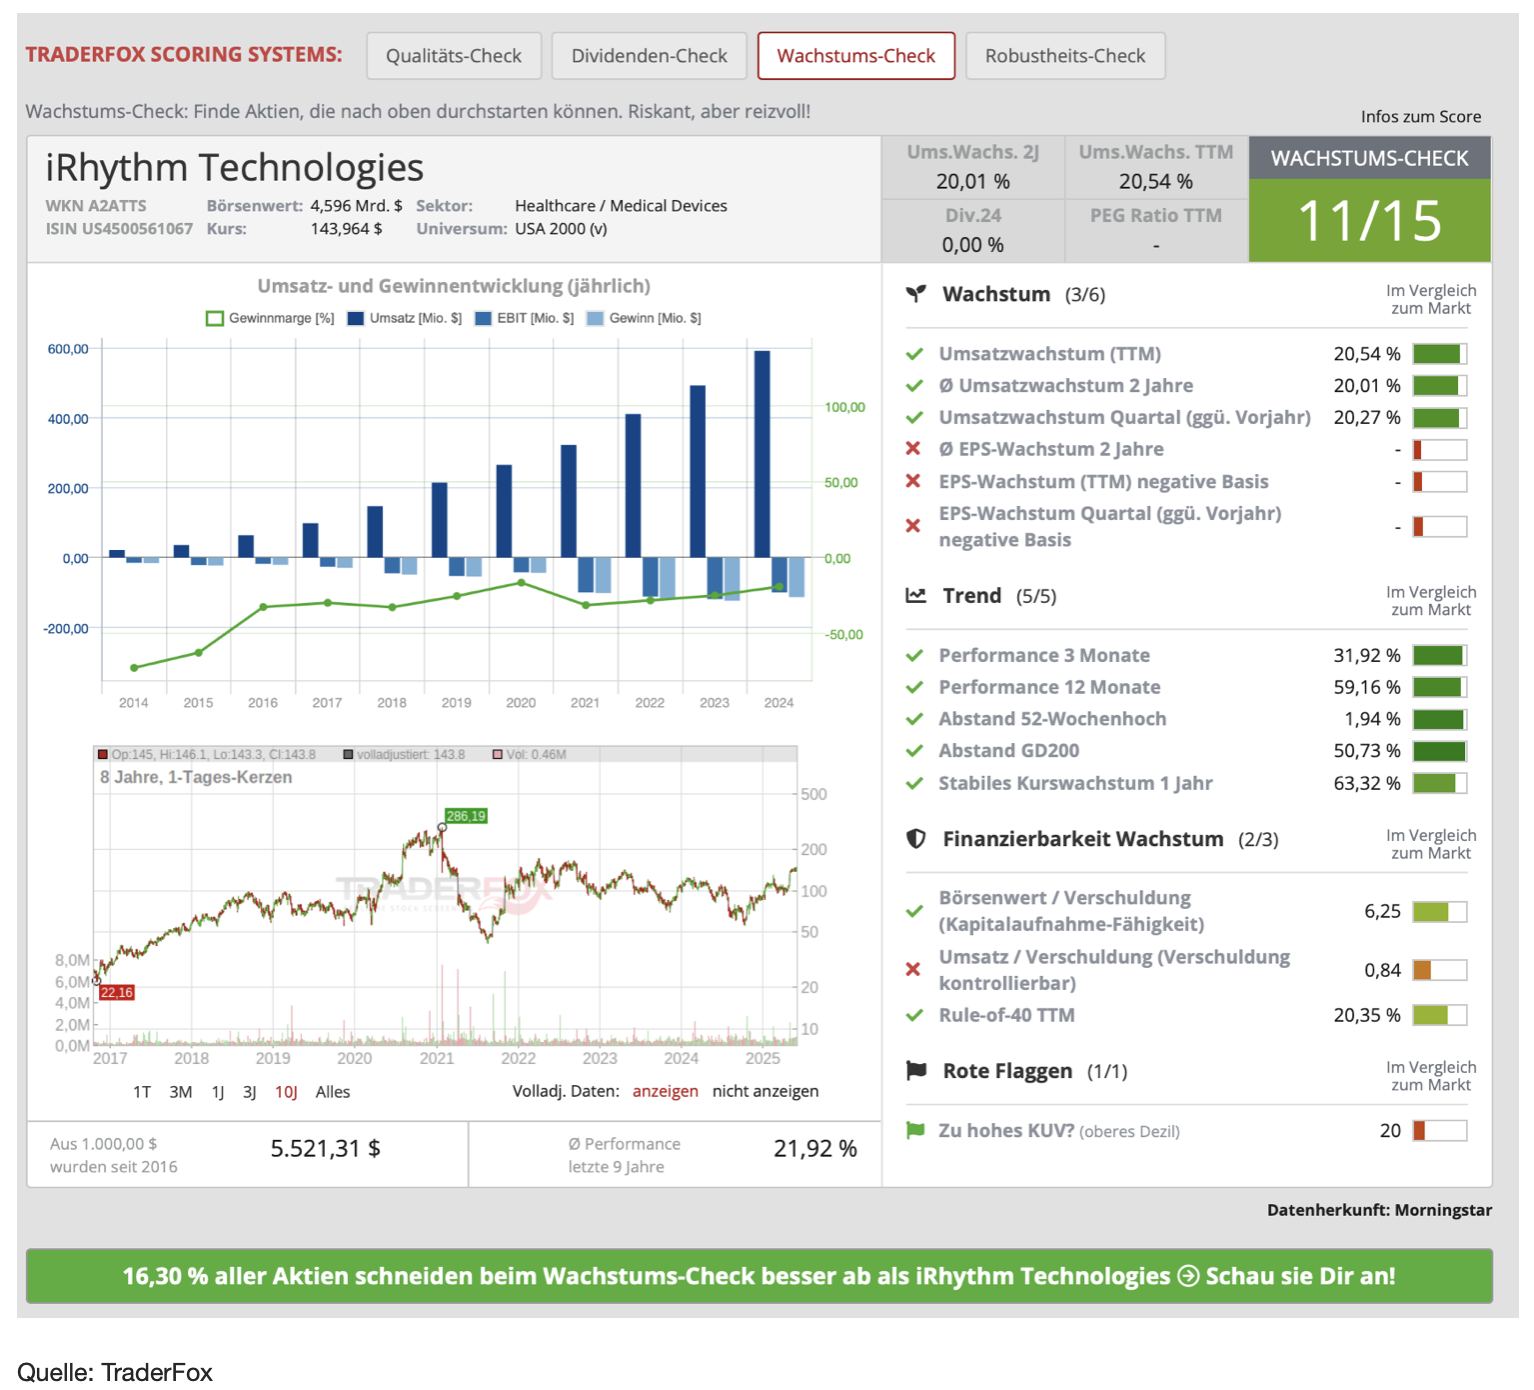The image size is (1534, 1390).
Task: Select the 1J chart timeframe
Action: [218, 1092]
